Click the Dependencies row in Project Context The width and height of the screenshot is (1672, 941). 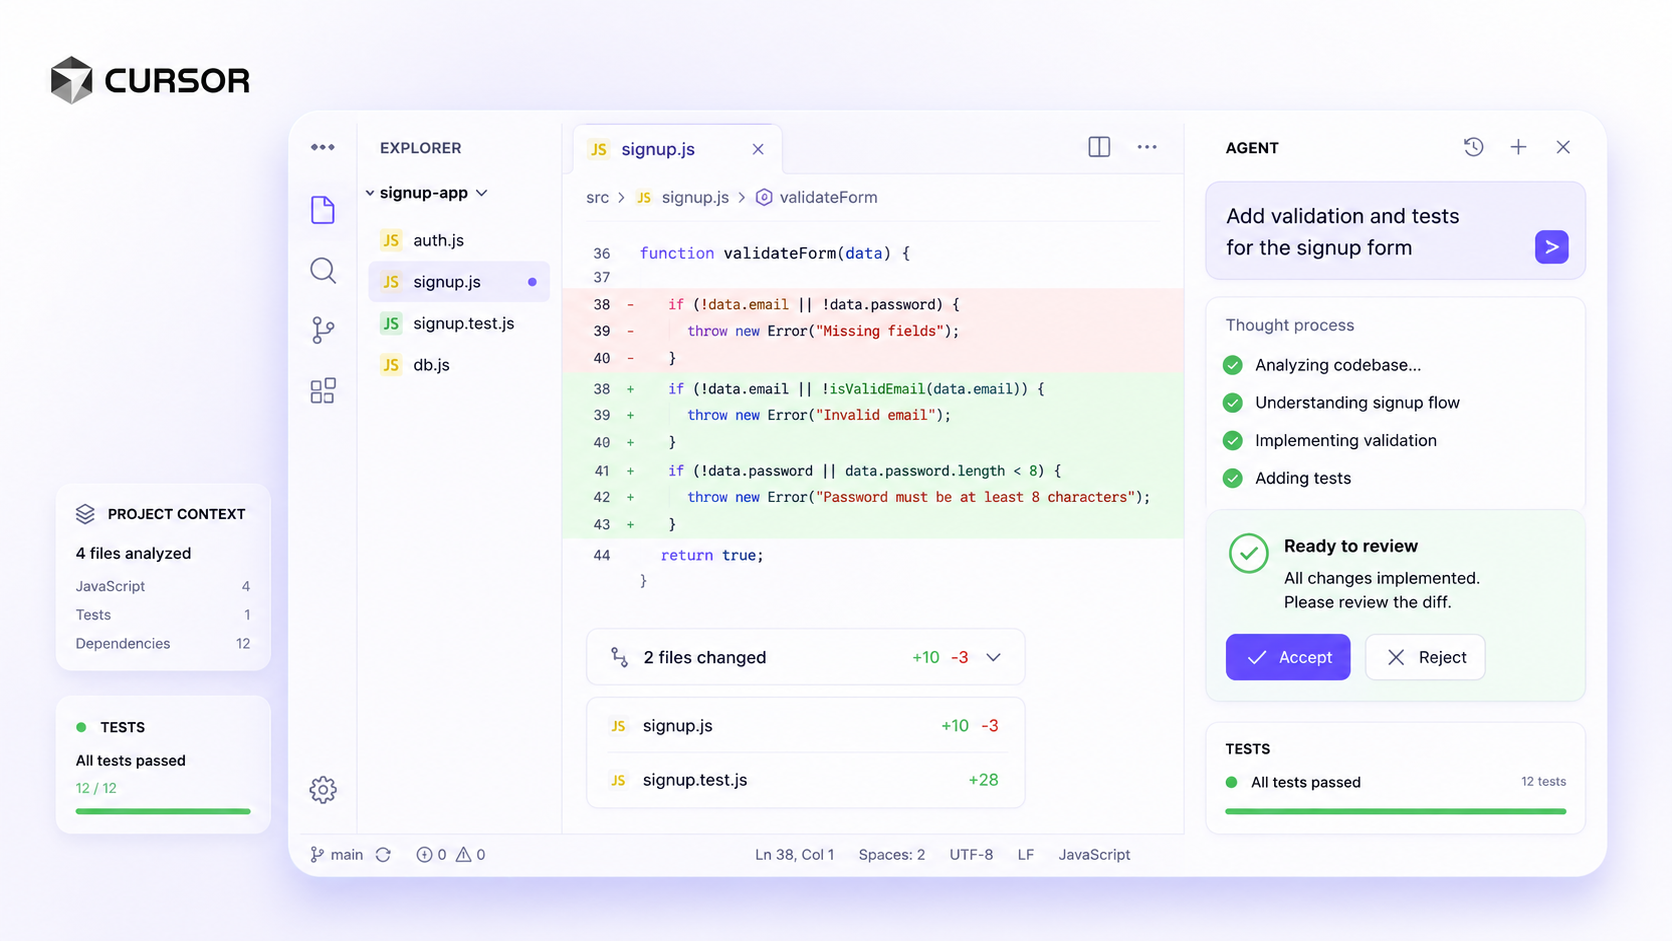click(x=163, y=644)
